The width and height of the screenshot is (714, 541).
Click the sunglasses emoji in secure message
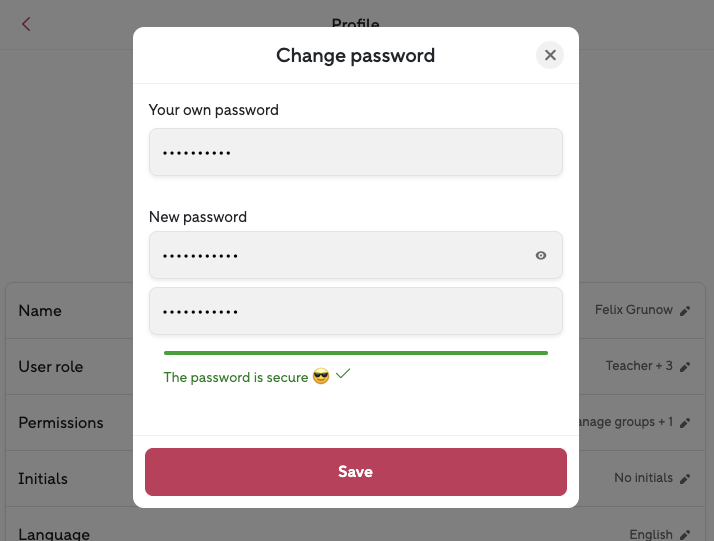click(321, 377)
